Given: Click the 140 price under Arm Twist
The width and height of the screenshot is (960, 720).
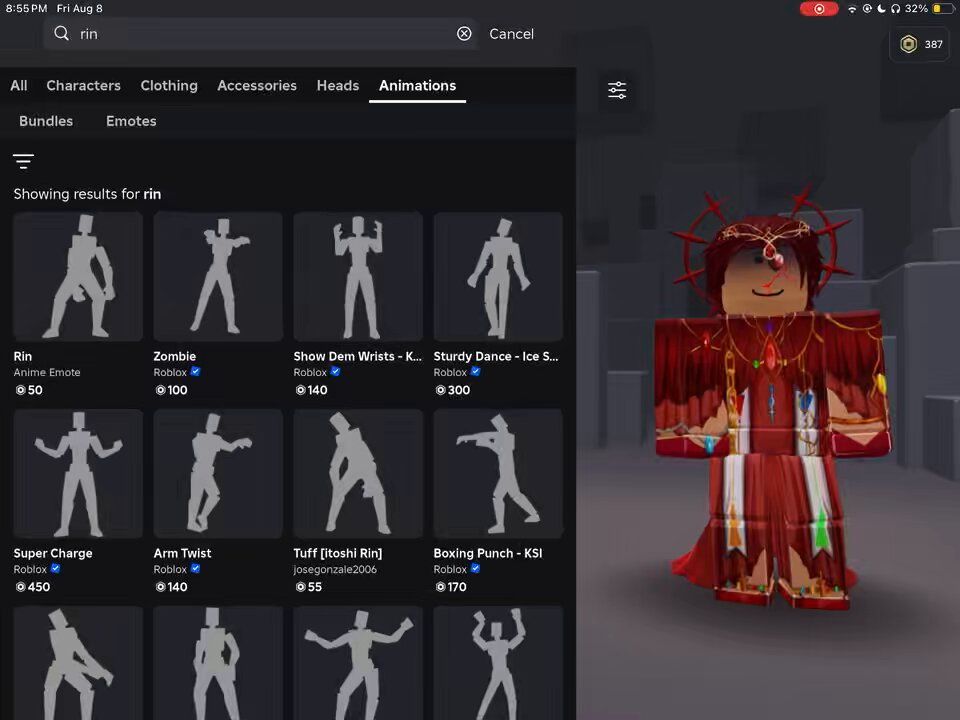Looking at the screenshot, I should [x=171, y=587].
